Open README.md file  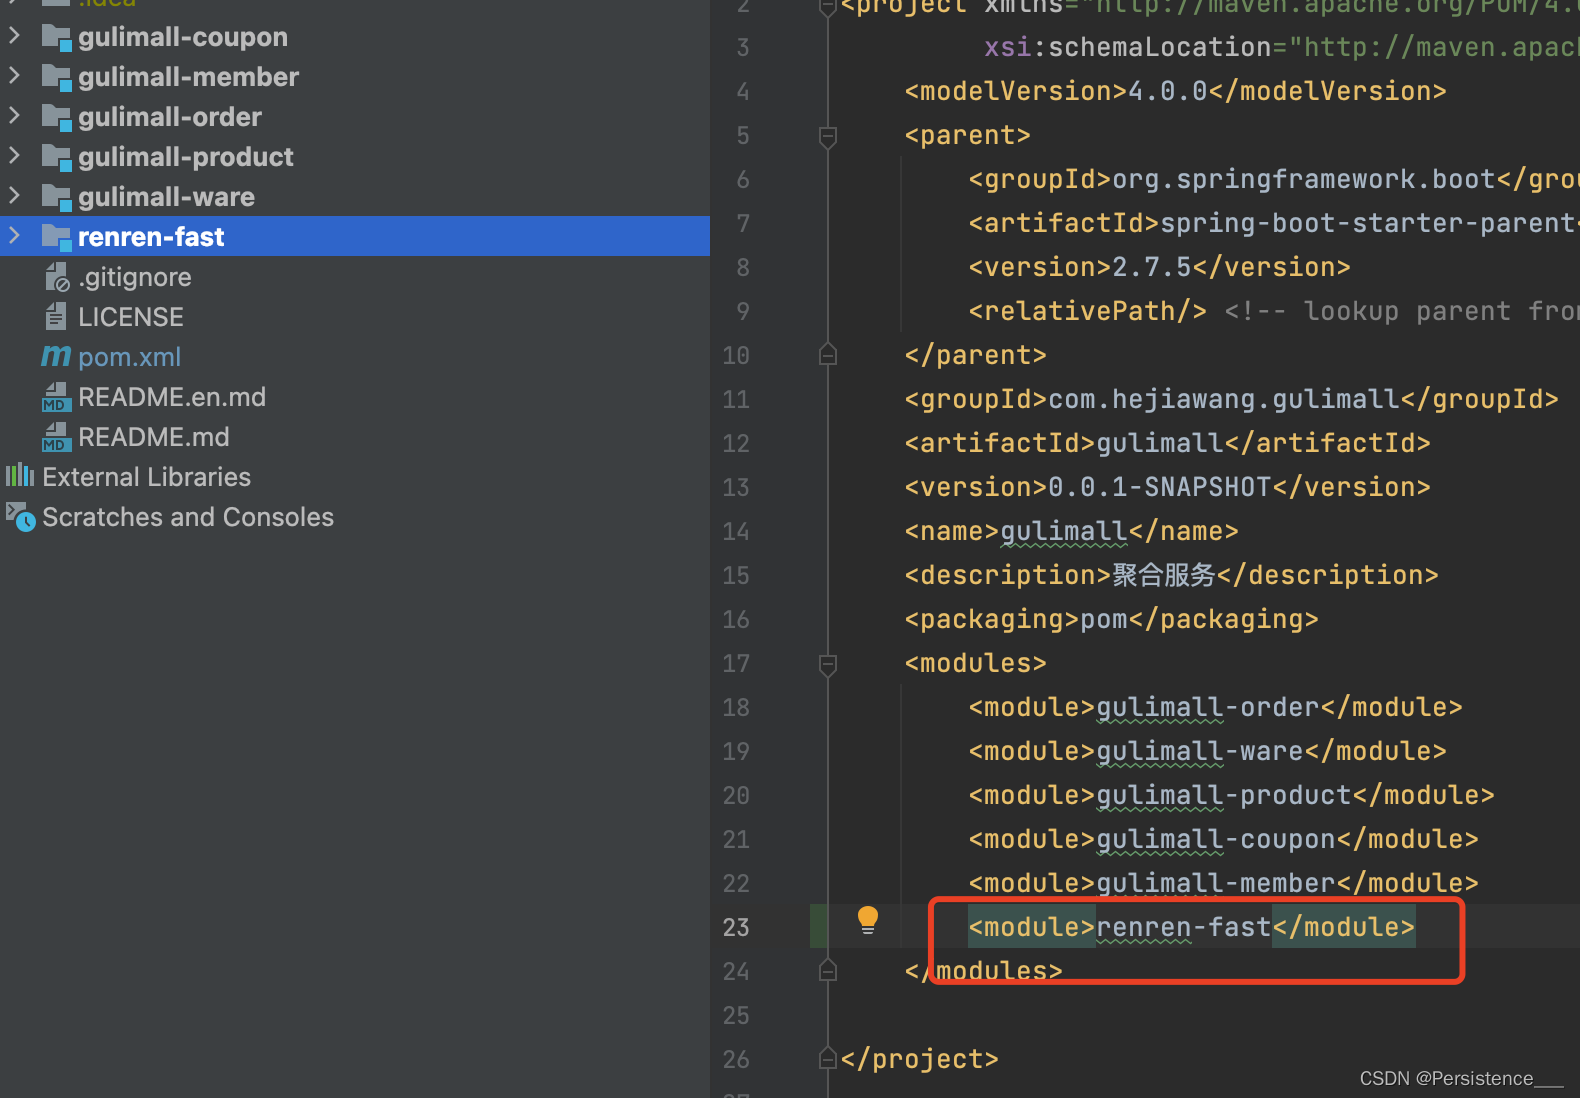[154, 437]
